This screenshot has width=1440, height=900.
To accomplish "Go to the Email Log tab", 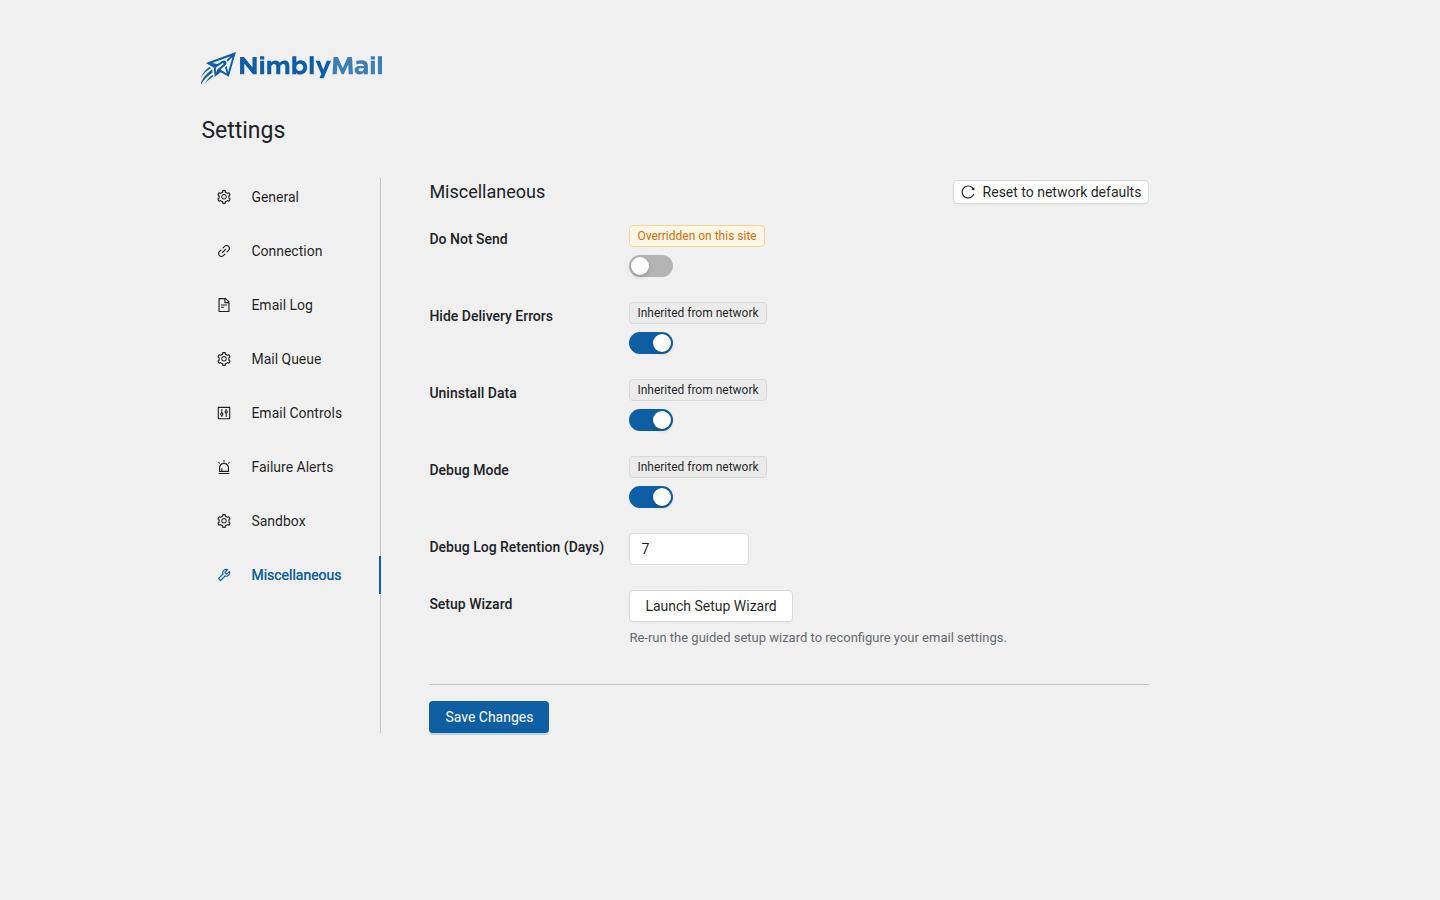I will click(290, 305).
